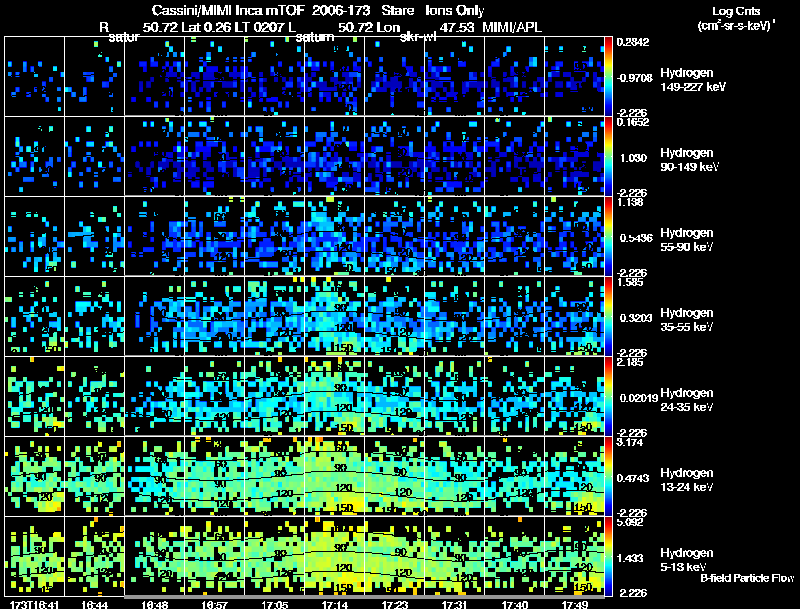Click the '-0.9708' color scale midpoint
The image size is (800, 609).
point(634,78)
